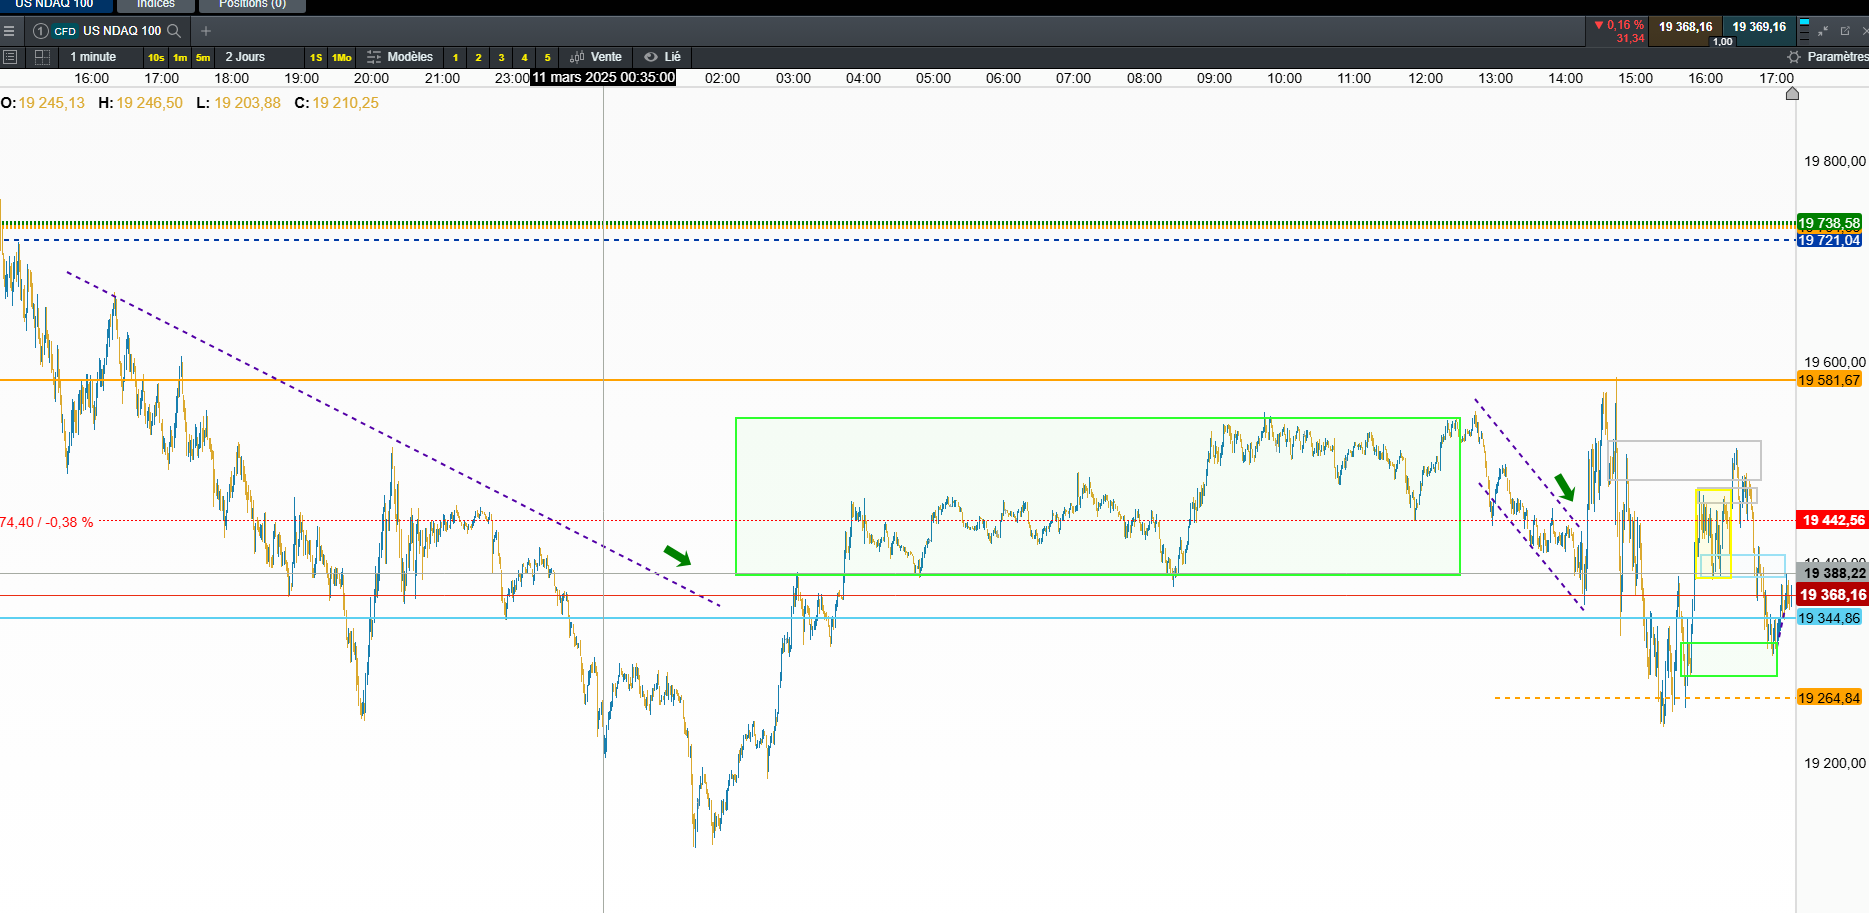Click the circled number 1 instrument badge
The height and width of the screenshot is (913, 1869).
click(41, 31)
